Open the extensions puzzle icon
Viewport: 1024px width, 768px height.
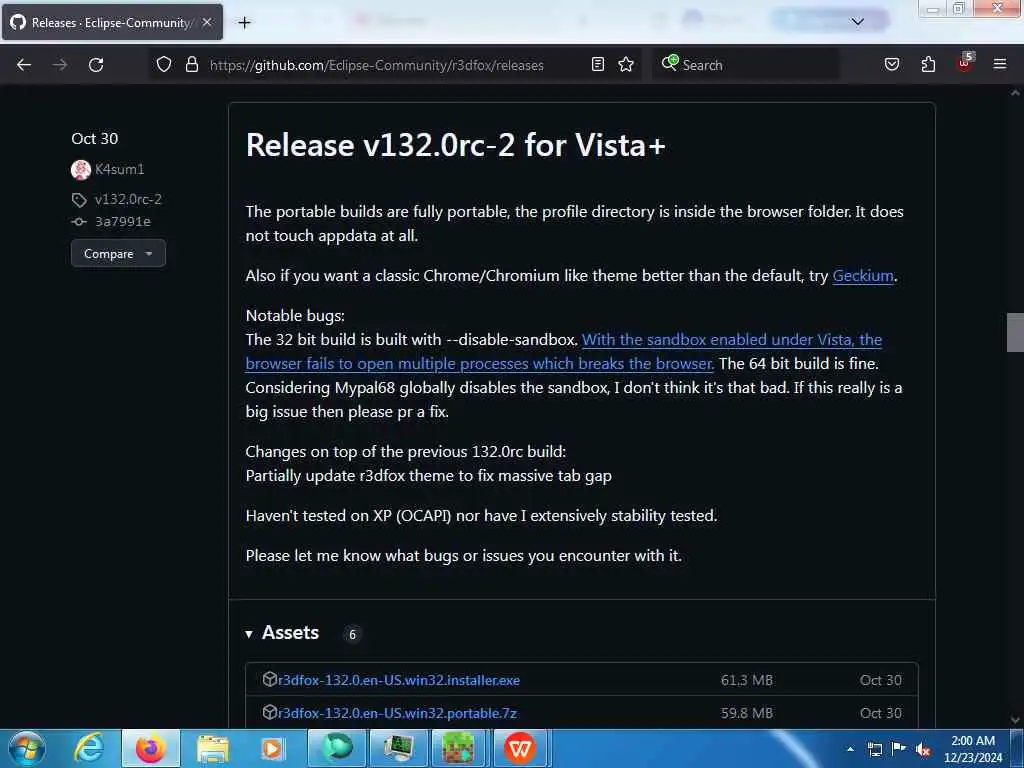(928, 64)
